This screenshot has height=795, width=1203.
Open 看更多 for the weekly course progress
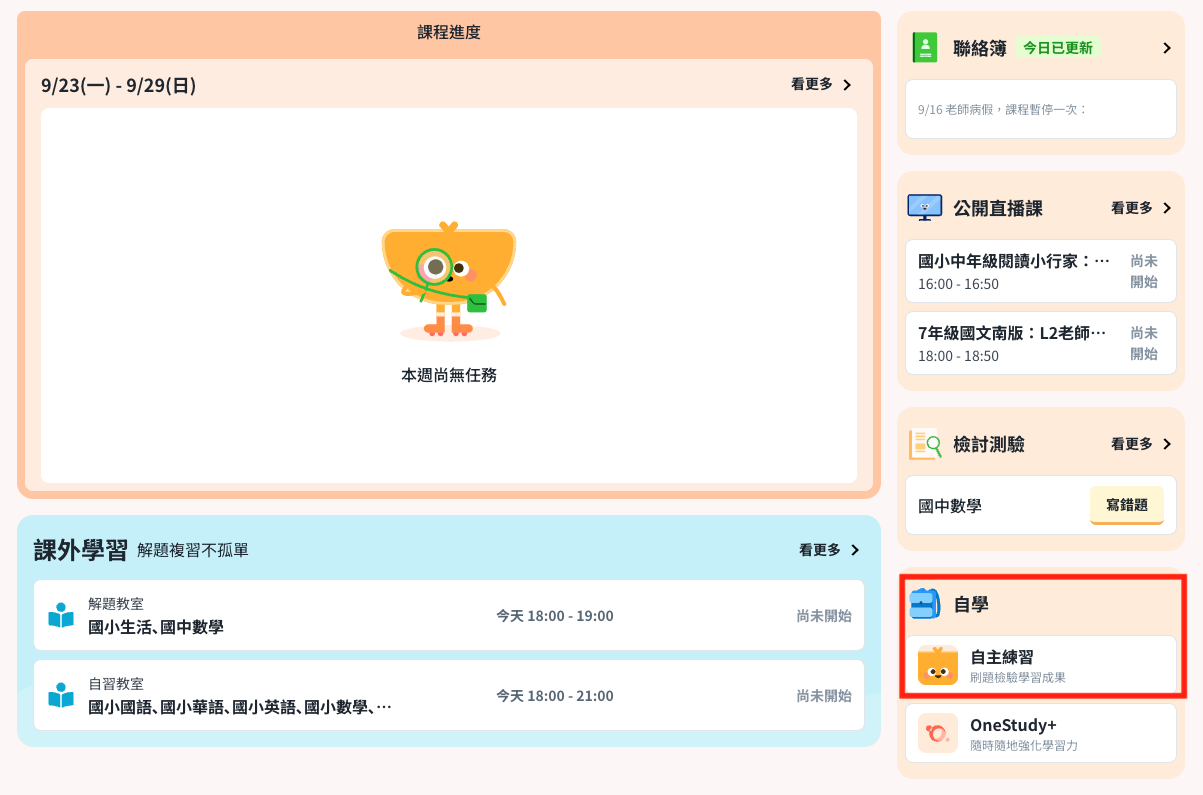(812, 85)
